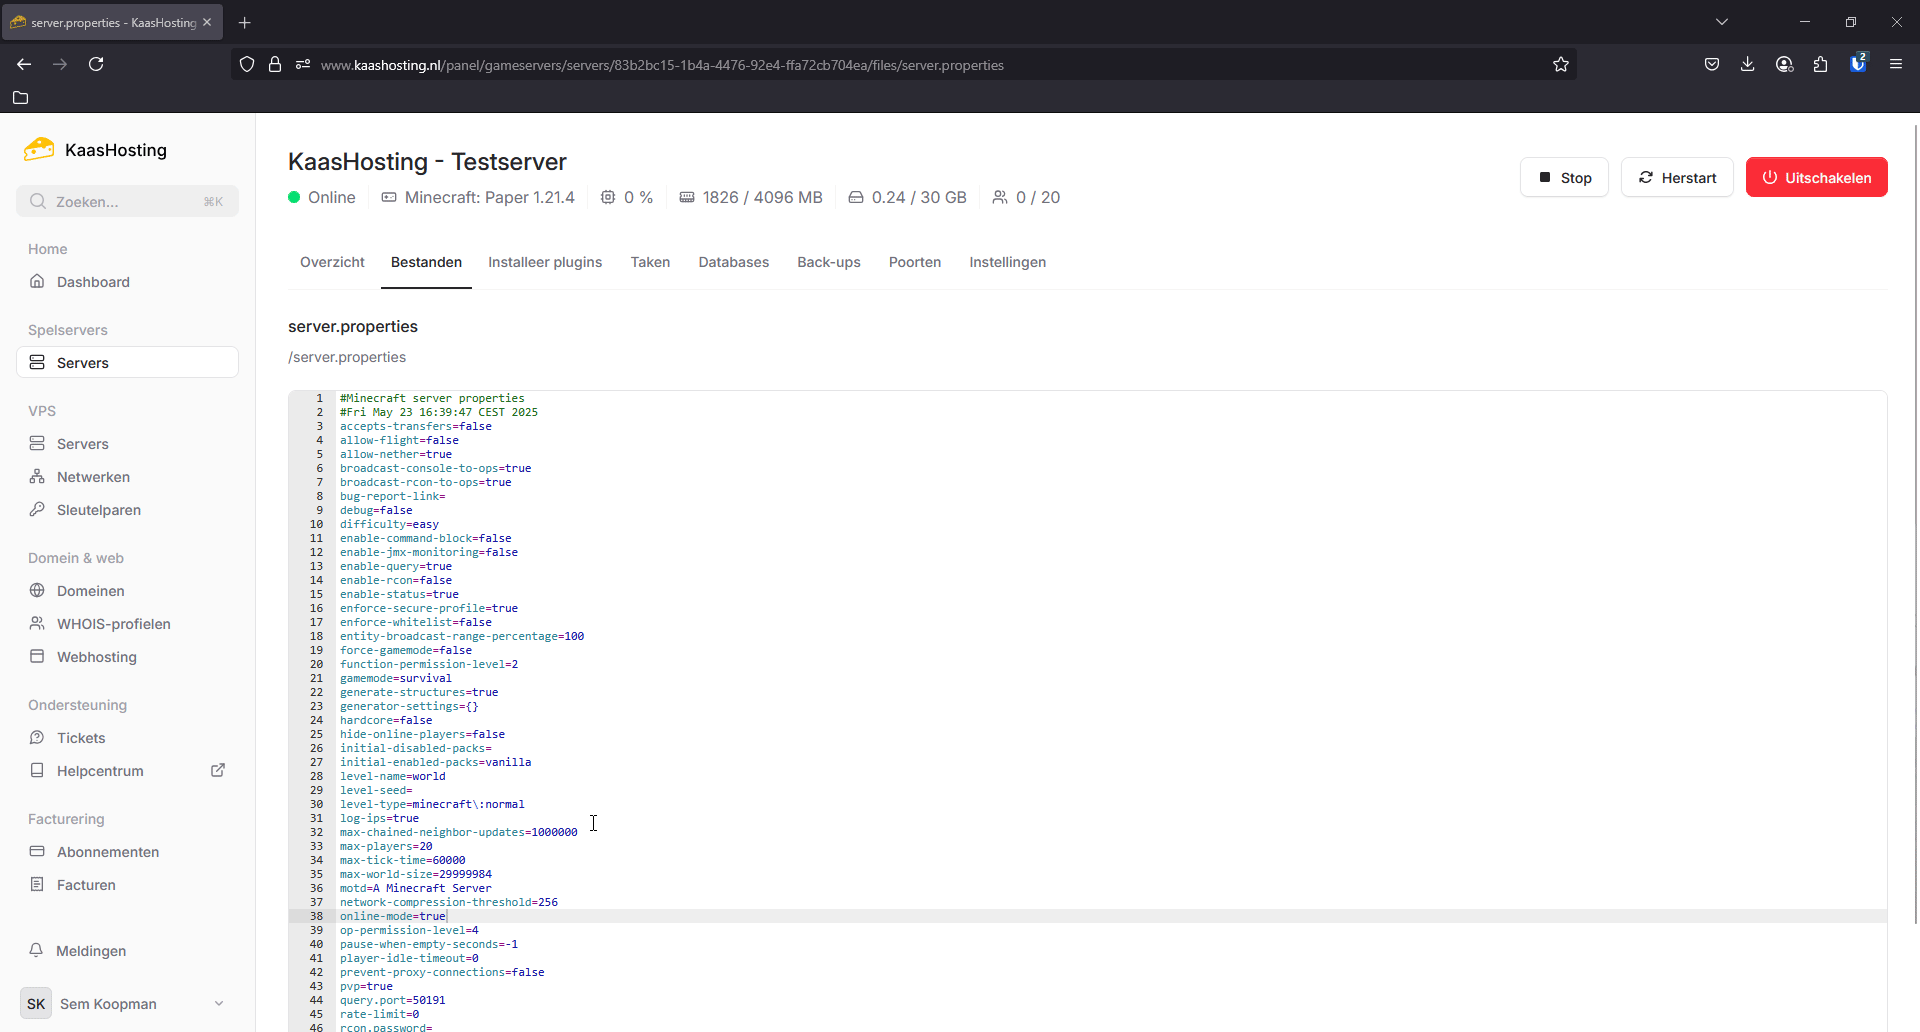Viewport: 1920px width, 1032px height.
Task: Click the difficulty=easy line in the editor
Action: pyautogui.click(x=389, y=524)
